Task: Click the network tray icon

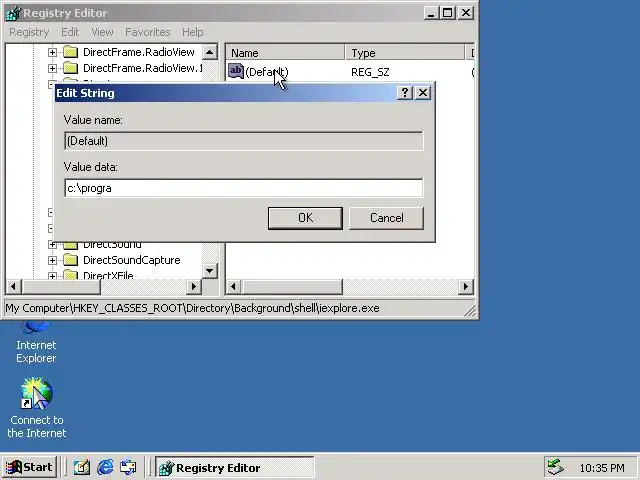Action: pos(556,467)
